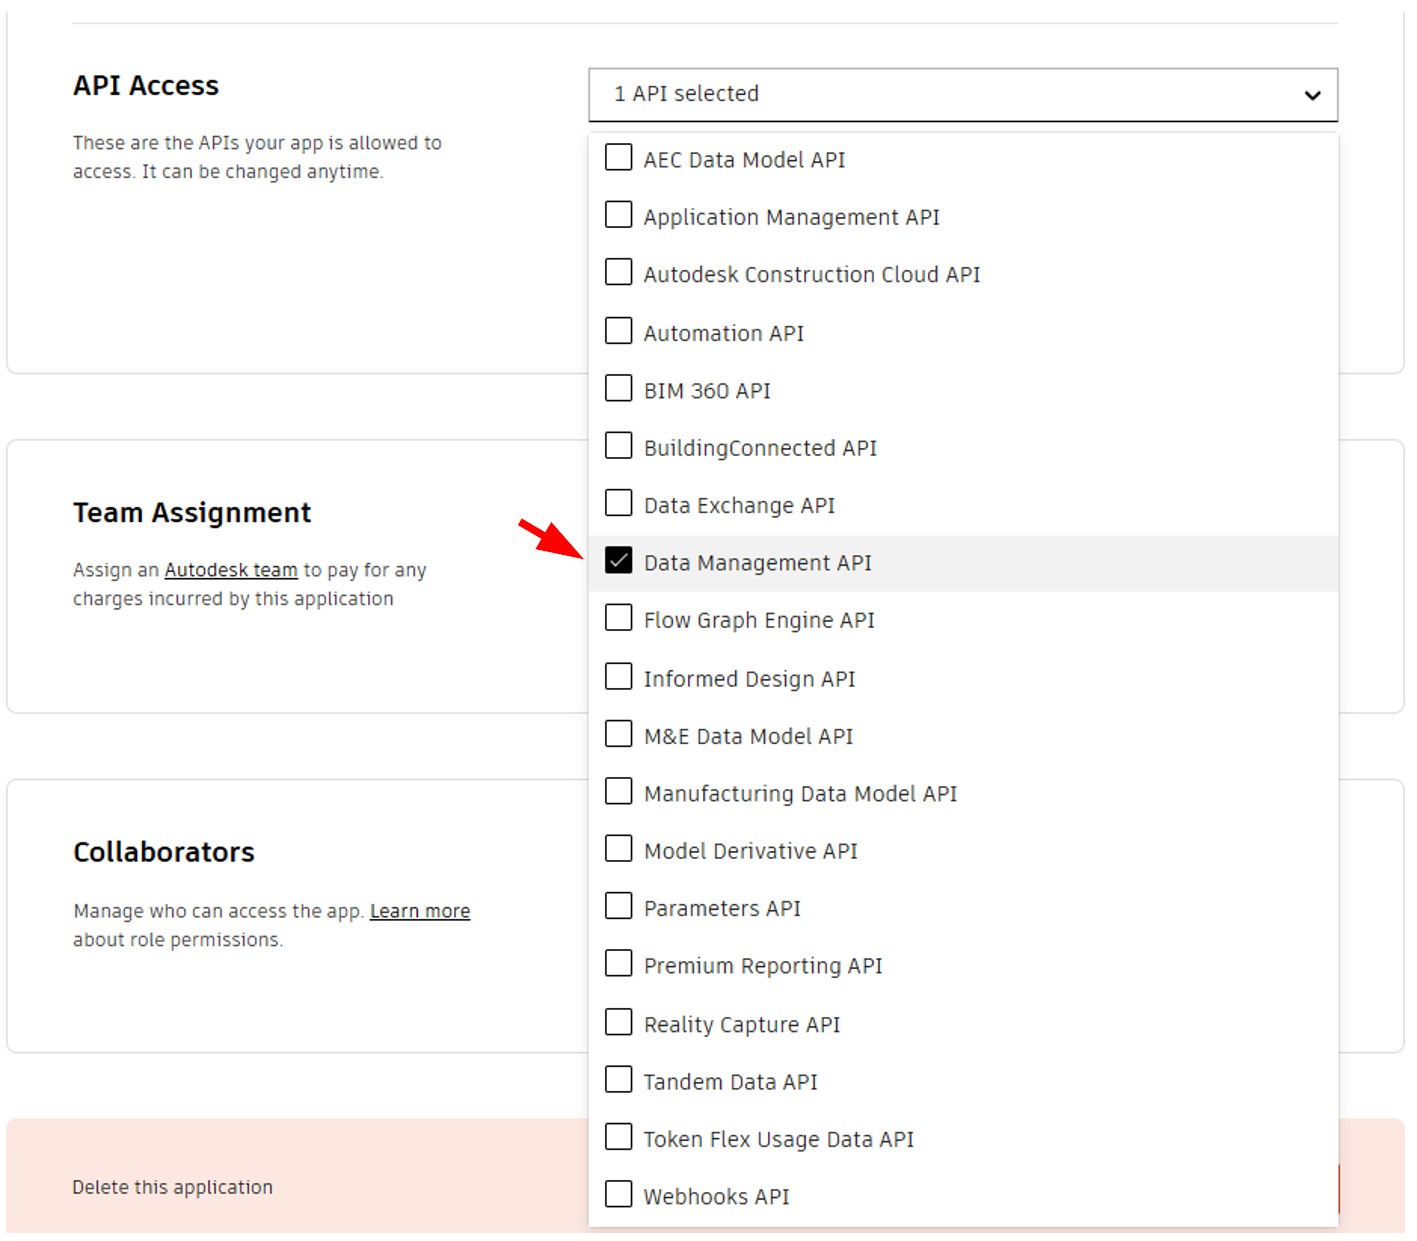Screen dimensions: 1417x1241
Task: Click the '1 API selected' combo box
Action: pos(940,95)
